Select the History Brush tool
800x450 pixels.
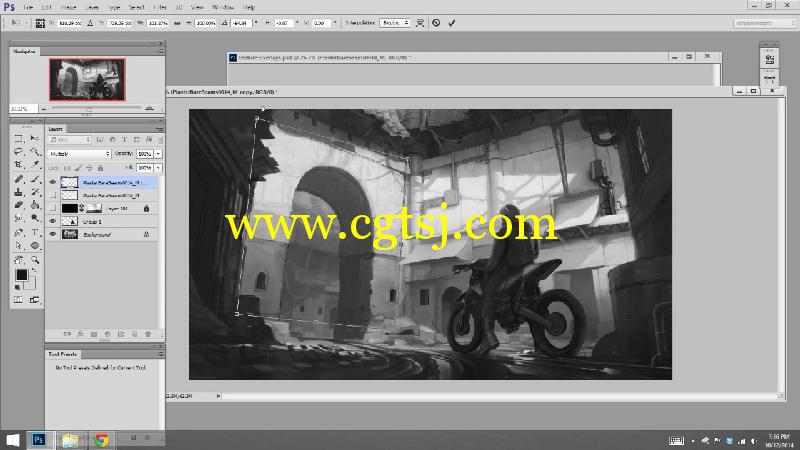click(35, 192)
